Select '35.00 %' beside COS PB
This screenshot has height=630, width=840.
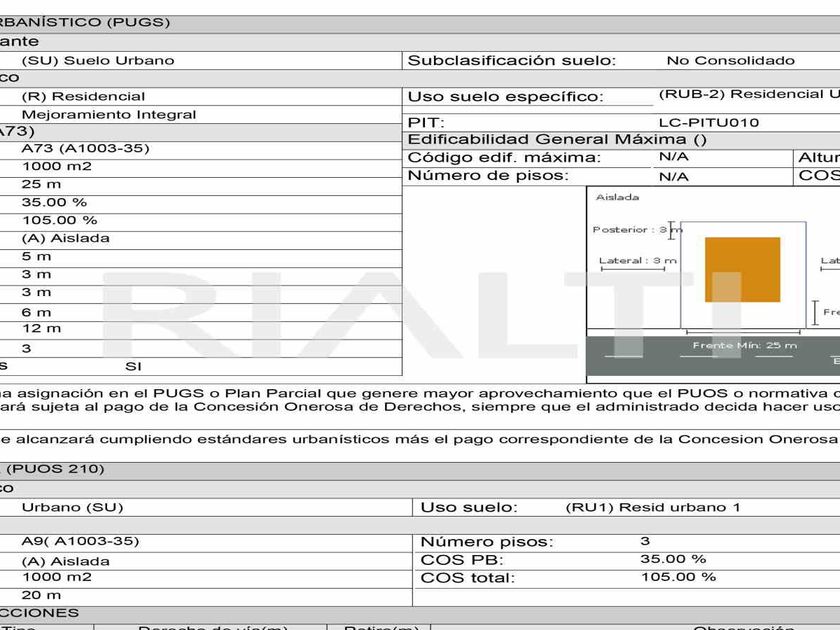point(673,559)
